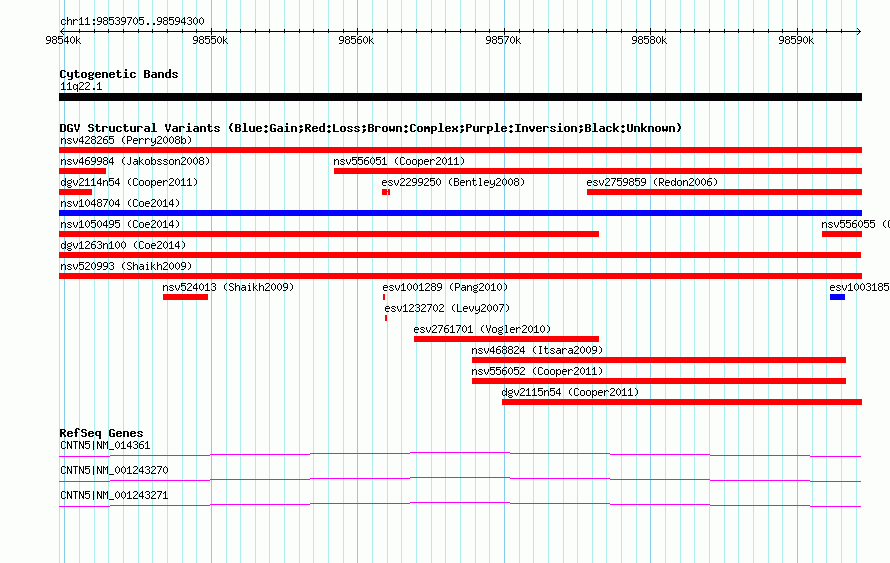Click the dgv1263n100 (Coe2014) label
Viewport: 890px width, 563px height.
point(123,245)
